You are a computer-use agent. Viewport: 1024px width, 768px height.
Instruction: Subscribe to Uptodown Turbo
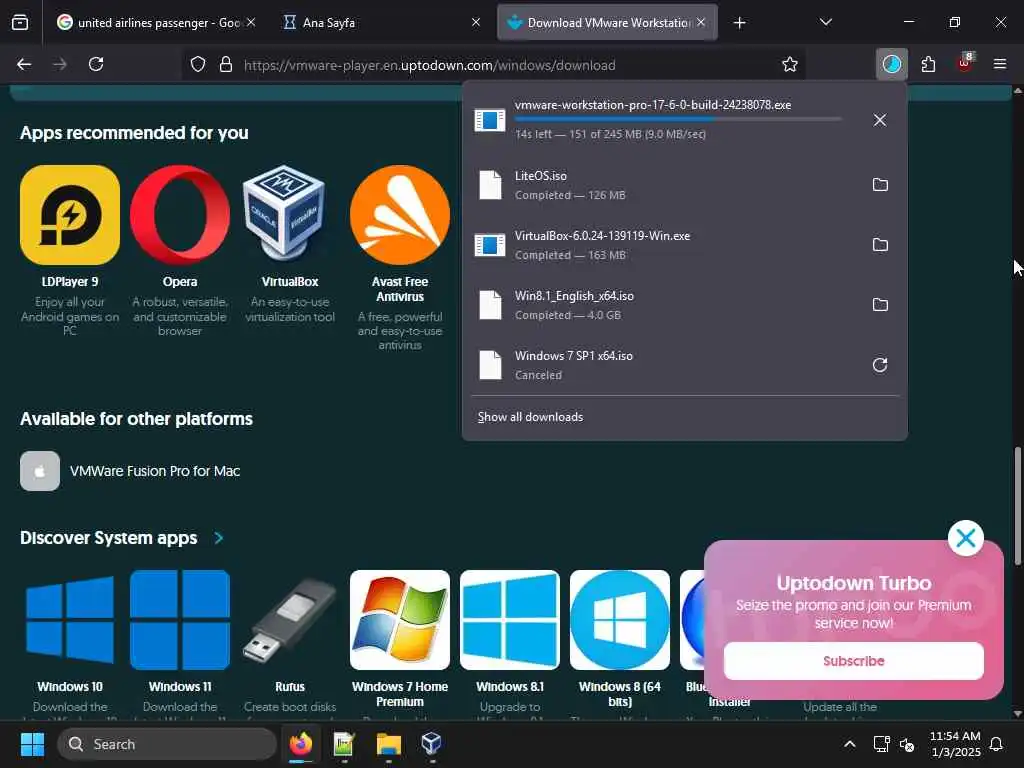pos(854,661)
